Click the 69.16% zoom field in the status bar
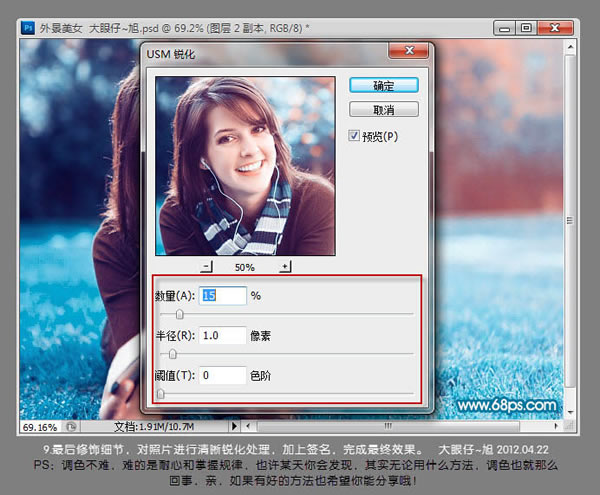The image size is (600, 495). tap(40, 427)
